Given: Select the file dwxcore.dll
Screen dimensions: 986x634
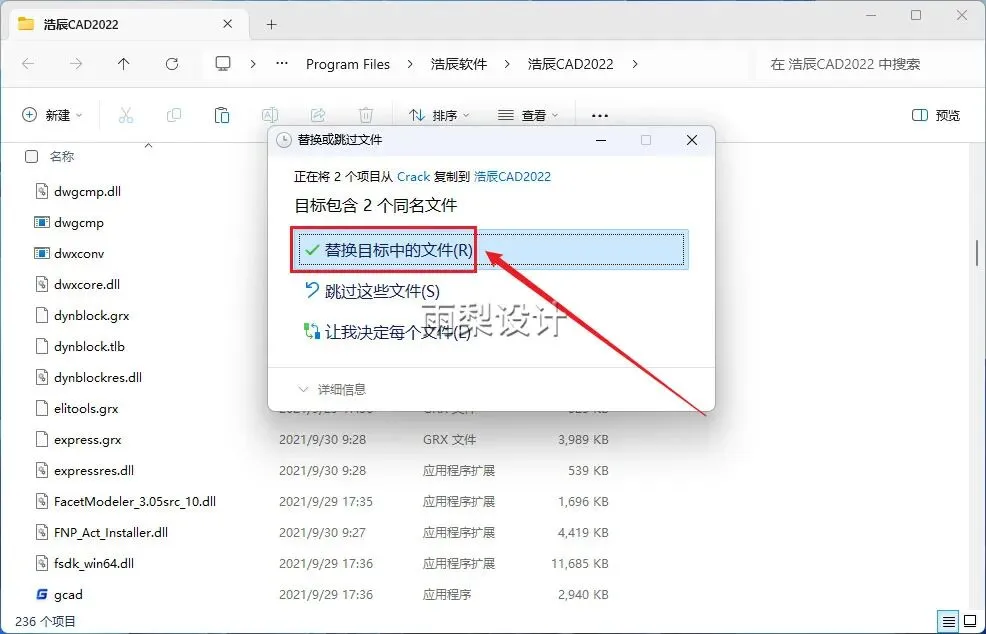Looking at the screenshot, I should [87, 284].
